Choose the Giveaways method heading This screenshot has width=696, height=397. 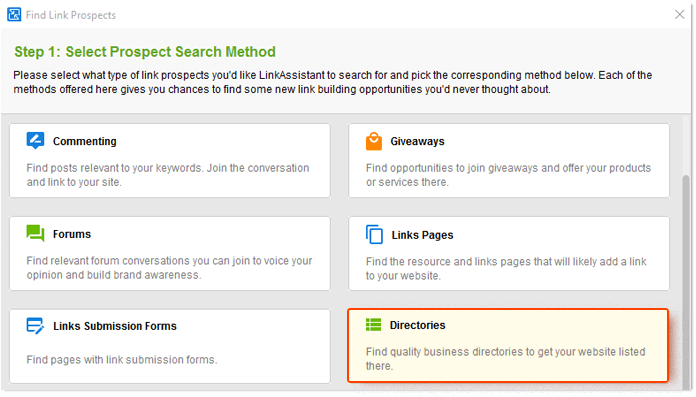[417, 141]
